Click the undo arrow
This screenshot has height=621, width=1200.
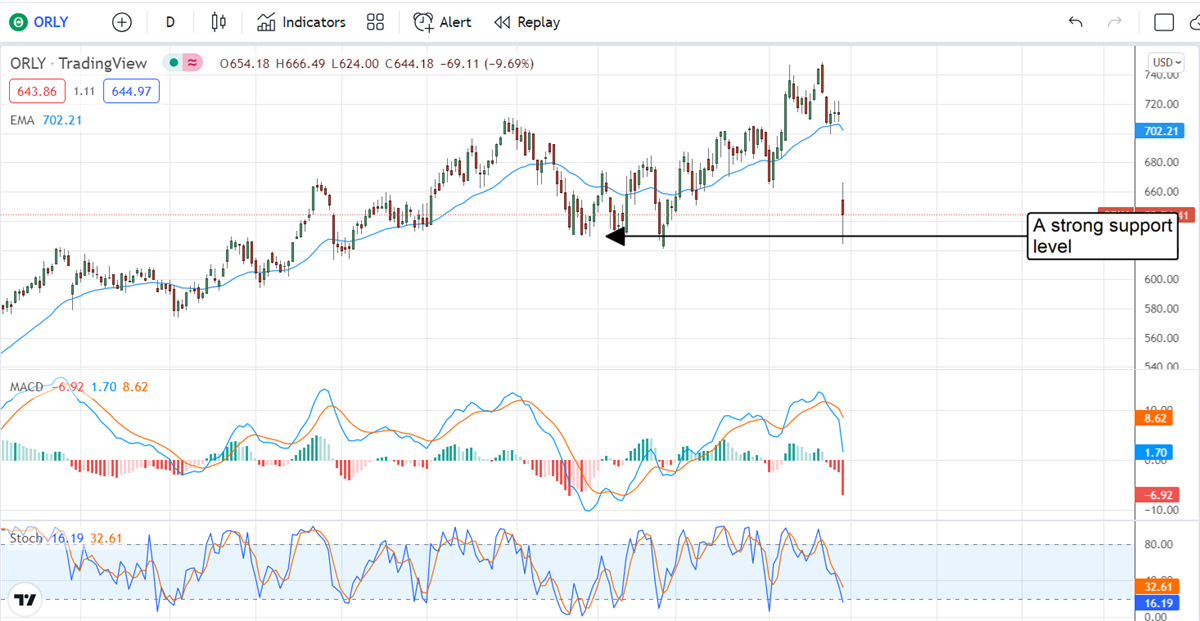[x=1076, y=22]
